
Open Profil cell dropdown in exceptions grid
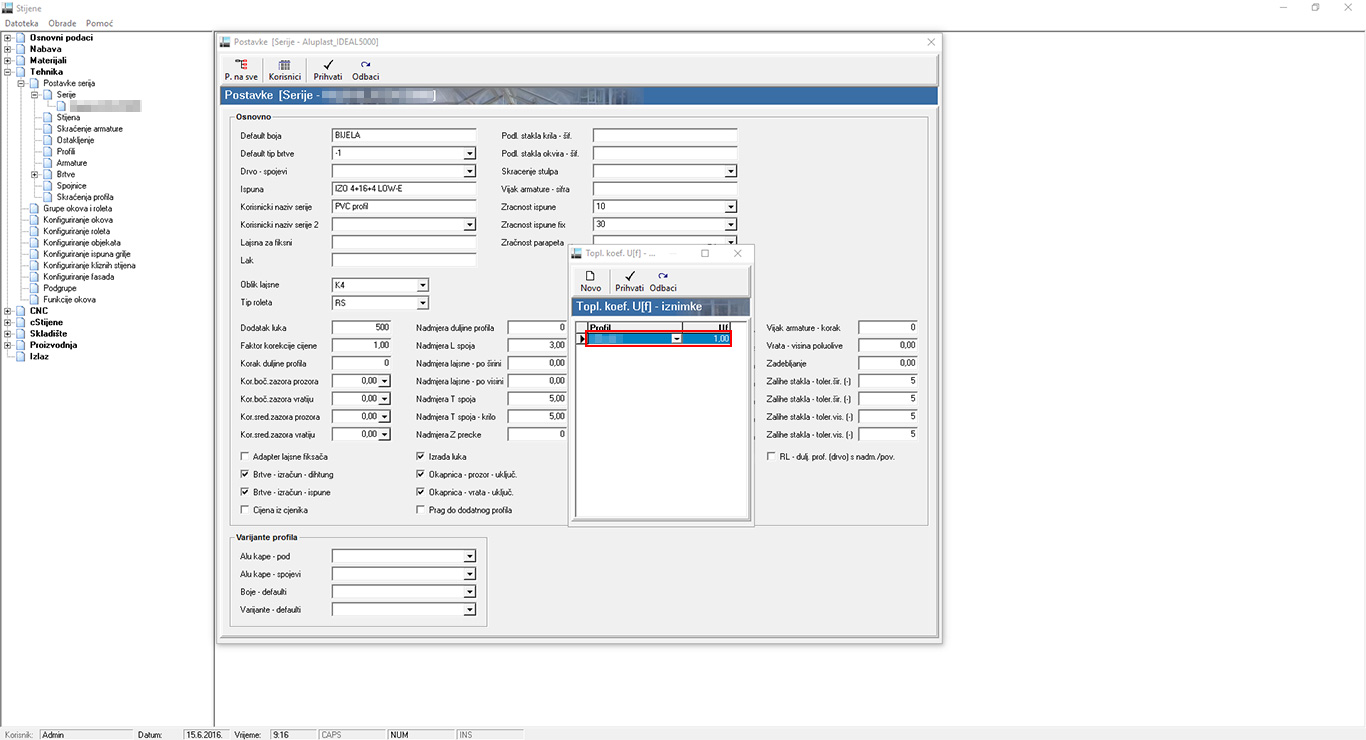677,340
